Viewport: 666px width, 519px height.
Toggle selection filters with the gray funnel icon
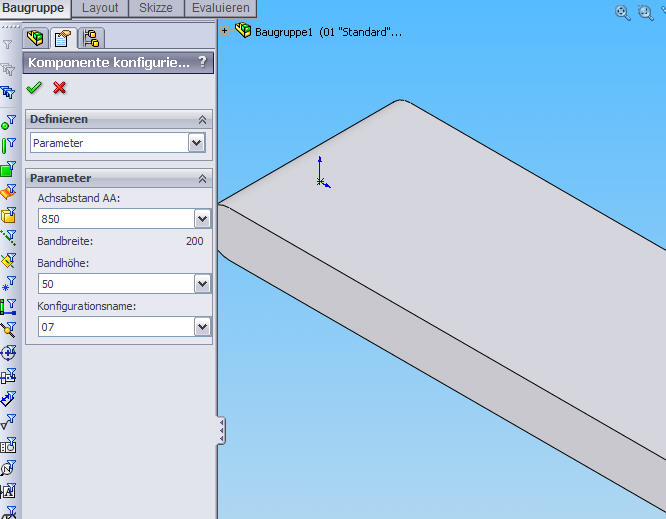coord(8,45)
